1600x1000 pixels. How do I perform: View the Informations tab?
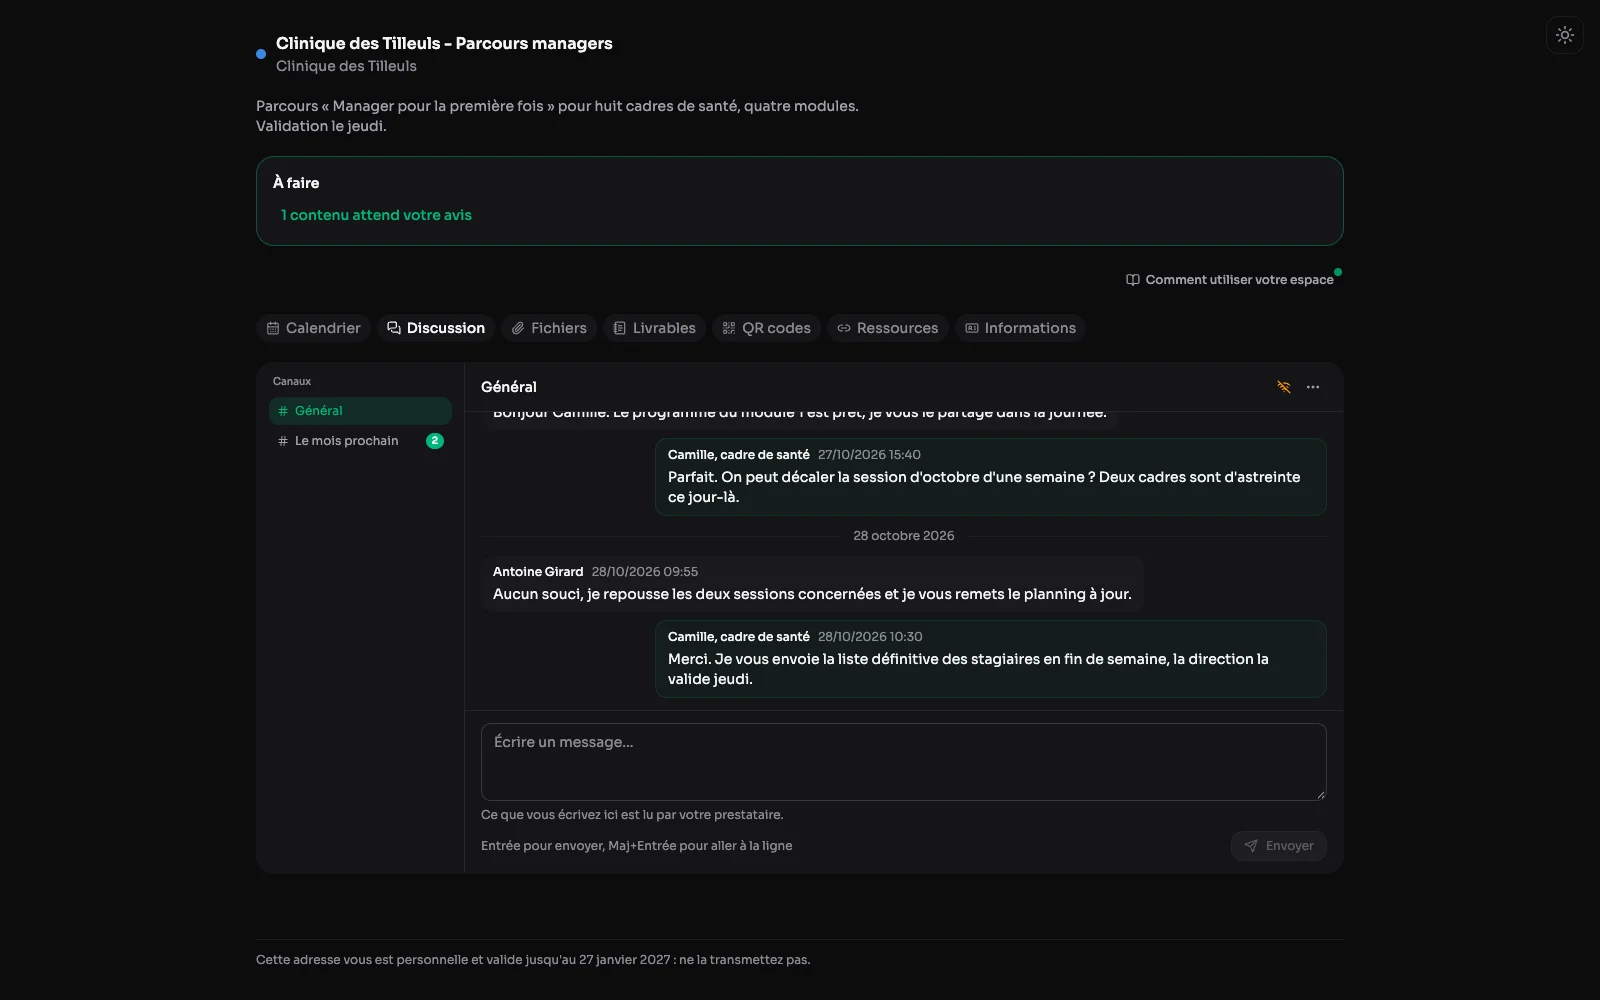point(1021,328)
